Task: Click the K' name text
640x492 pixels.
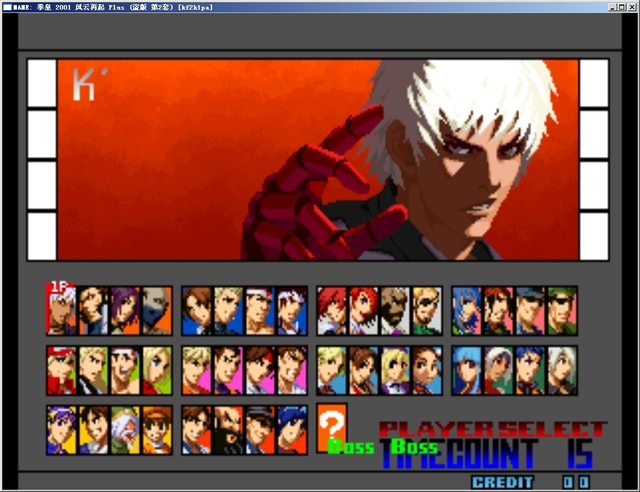Action: (89, 85)
